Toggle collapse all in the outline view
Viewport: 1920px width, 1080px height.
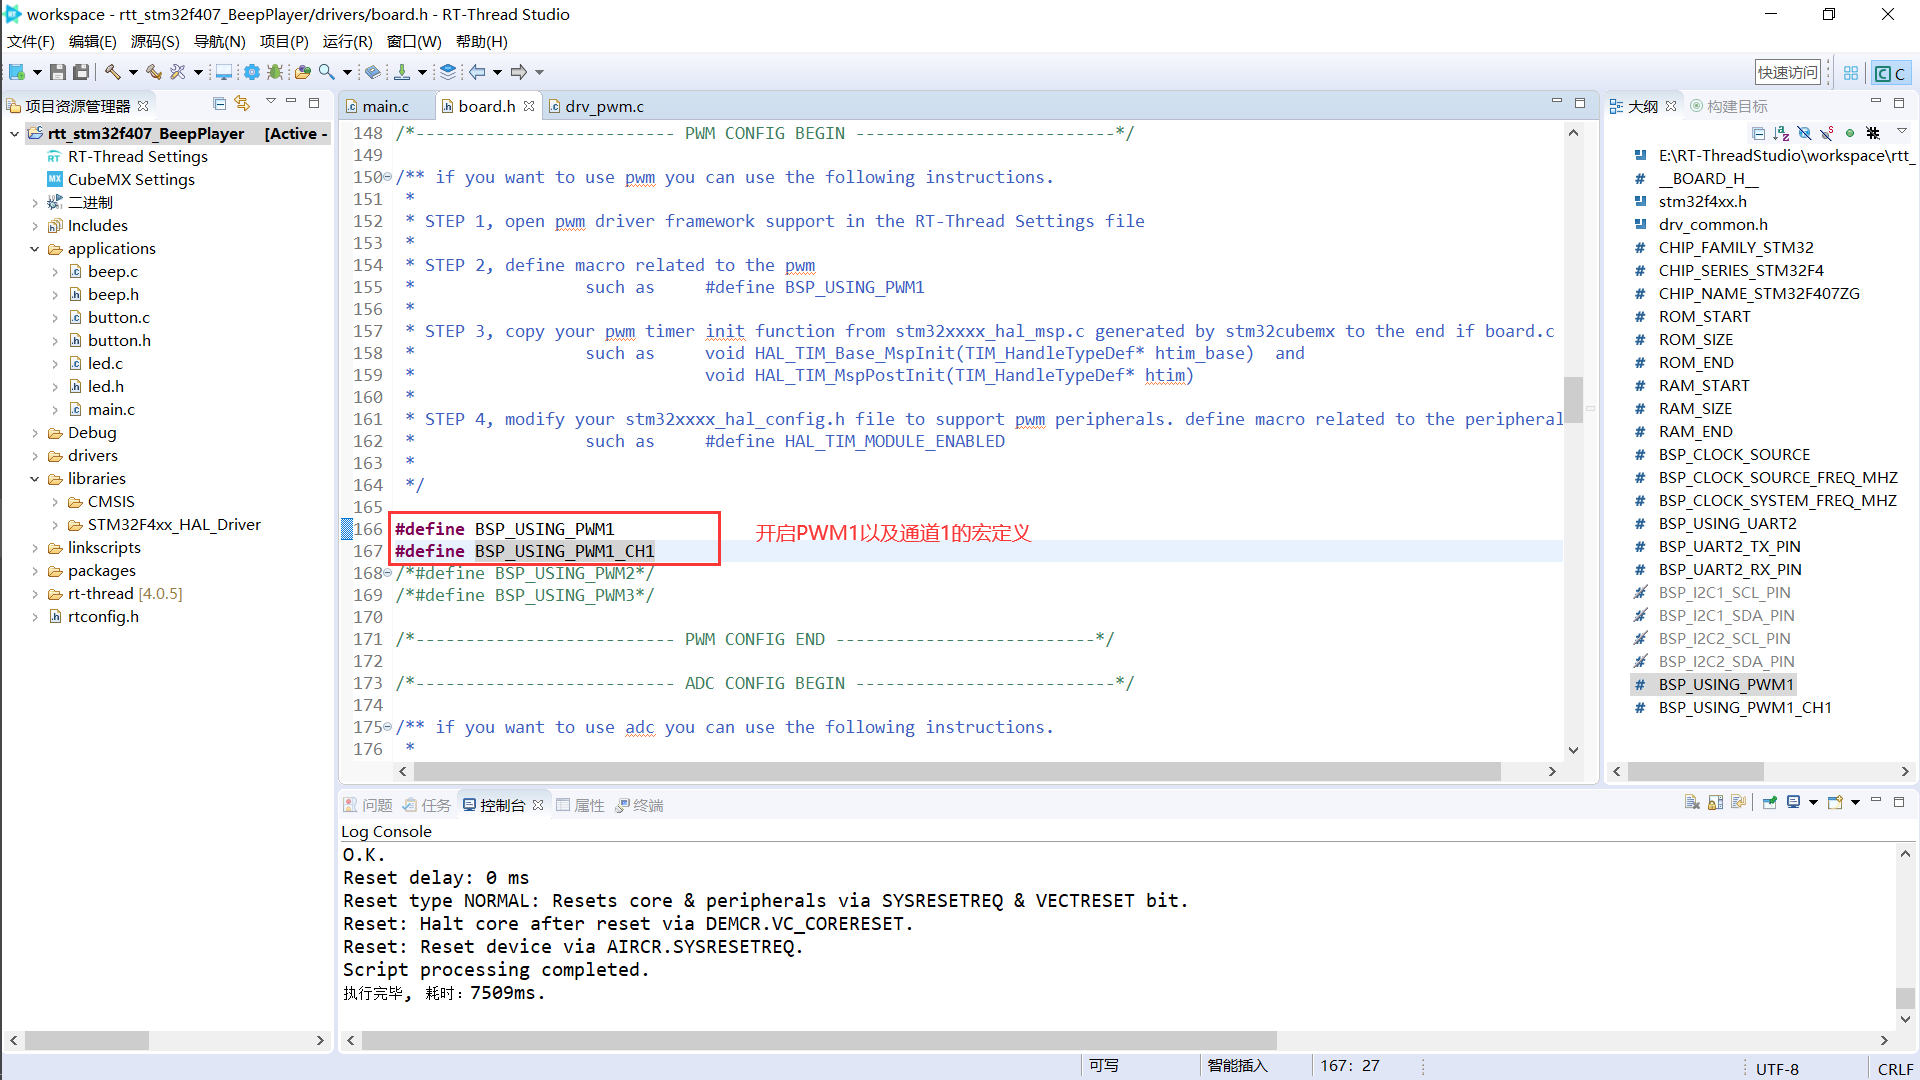coord(1759,133)
